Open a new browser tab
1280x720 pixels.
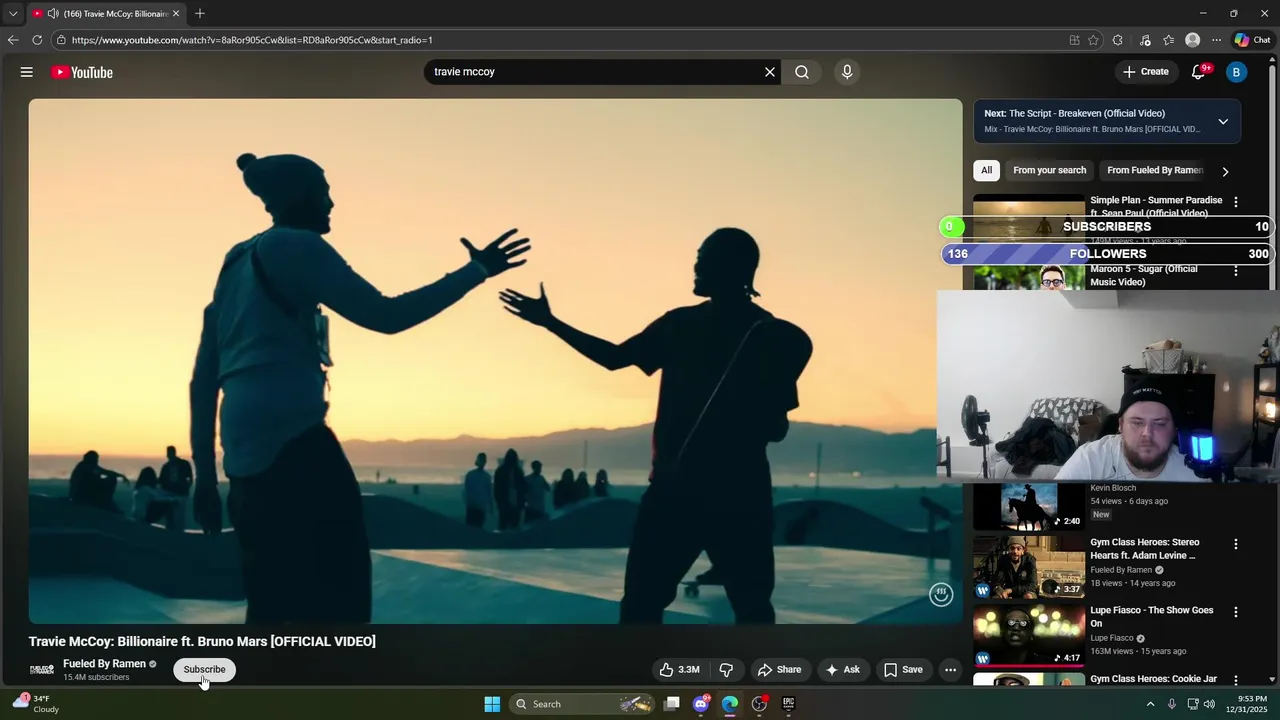pos(200,14)
